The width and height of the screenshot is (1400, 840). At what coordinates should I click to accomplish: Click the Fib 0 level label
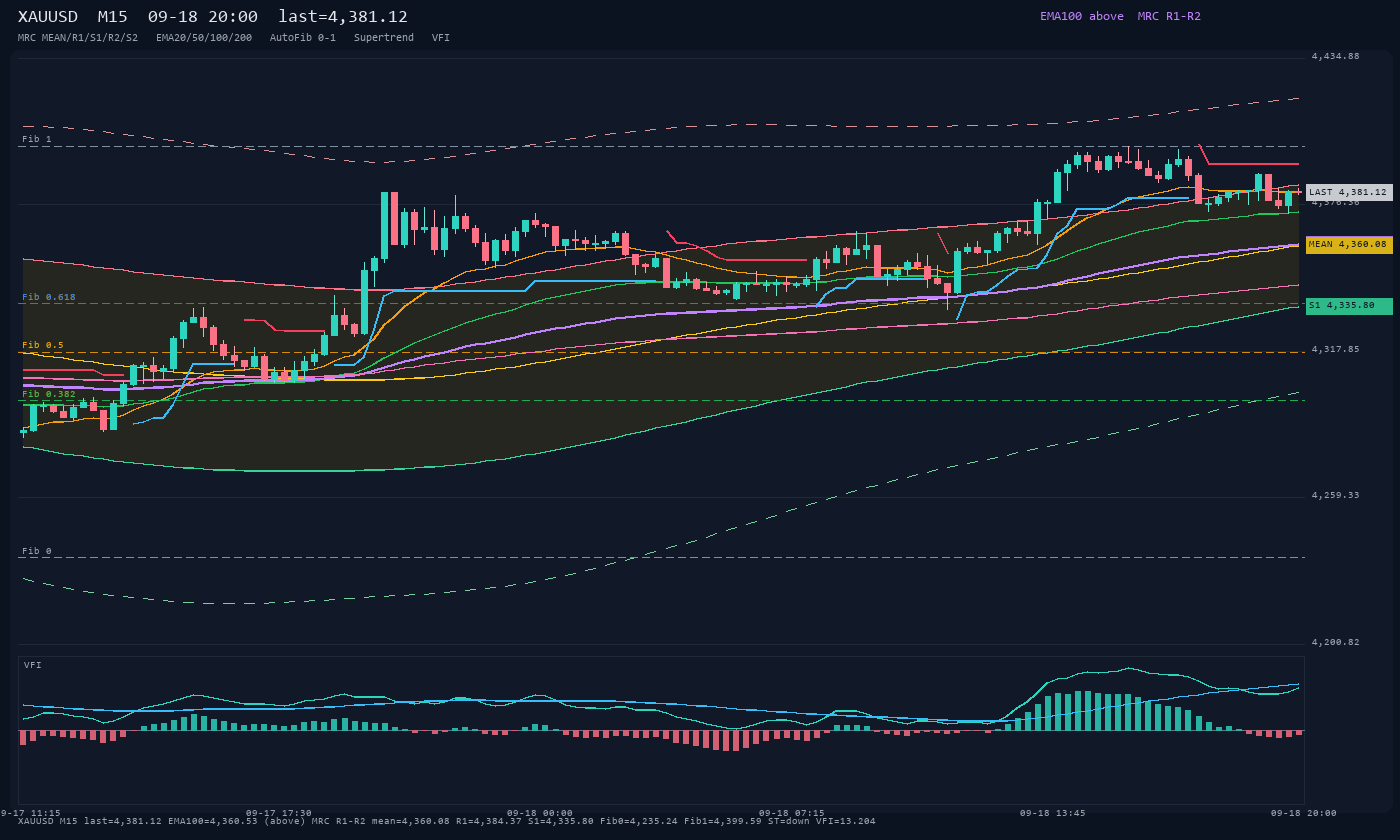tap(37, 551)
